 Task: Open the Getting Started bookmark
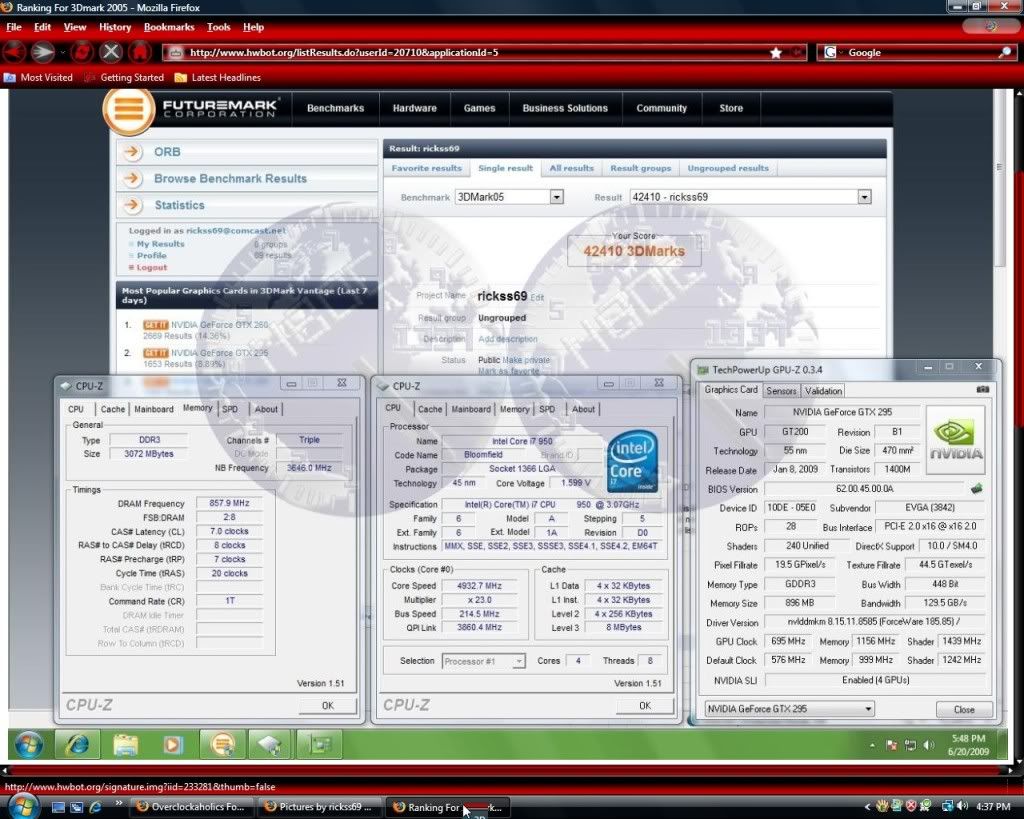point(124,77)
